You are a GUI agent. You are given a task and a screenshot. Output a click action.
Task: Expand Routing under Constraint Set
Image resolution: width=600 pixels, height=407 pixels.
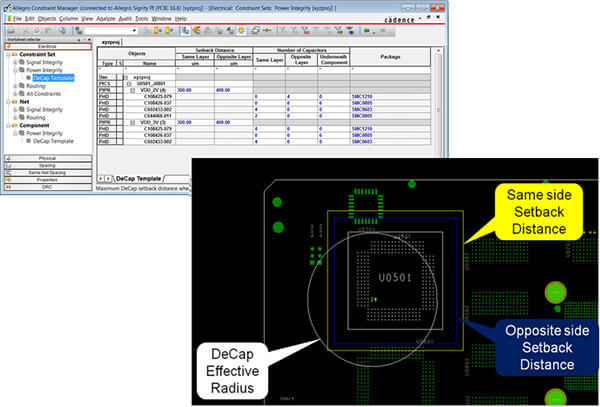[x=15, y=86]
